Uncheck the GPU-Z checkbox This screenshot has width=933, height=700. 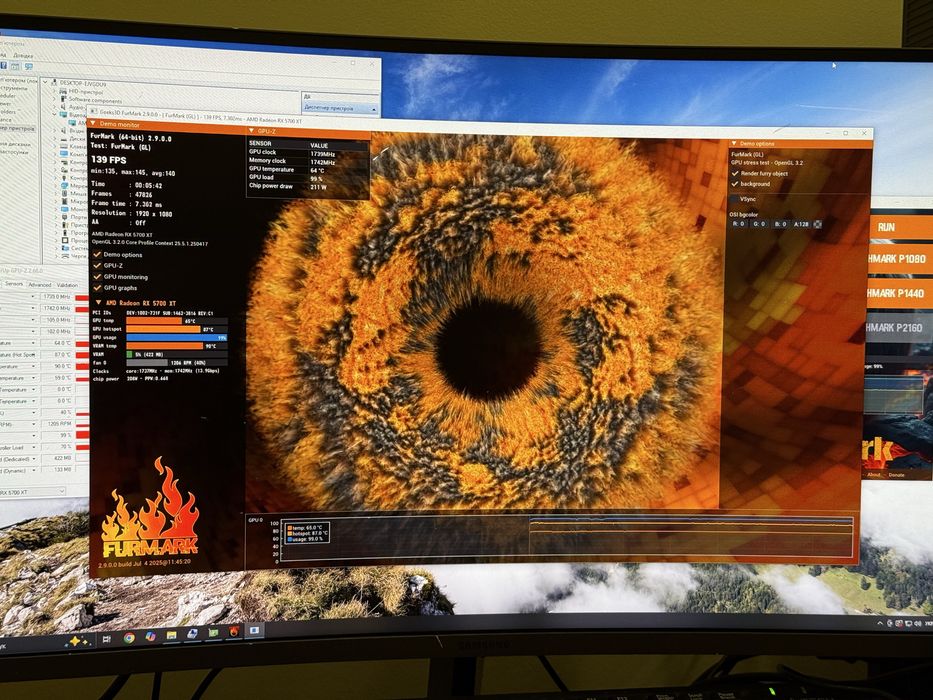click(97, 265)
